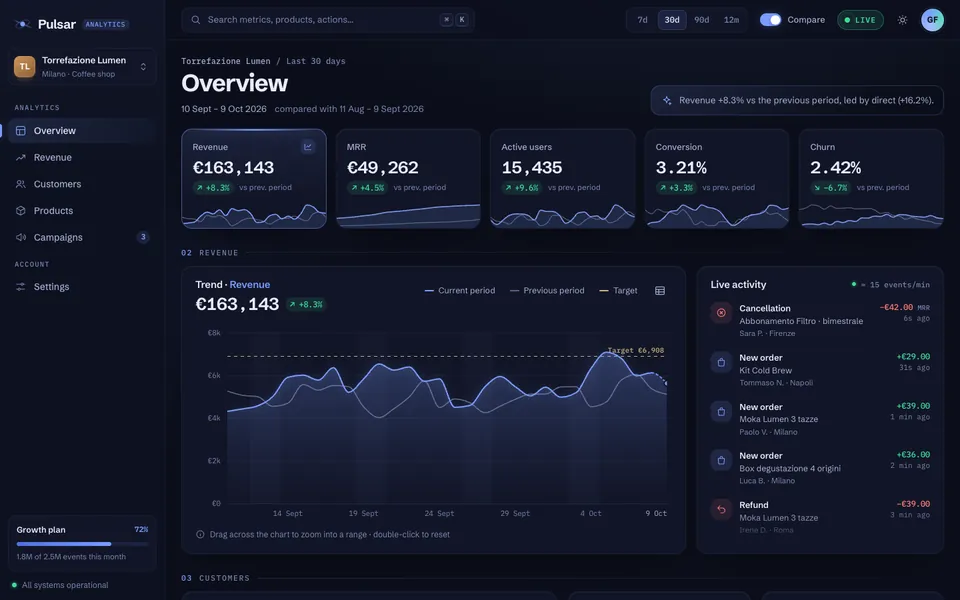This screenshot has height=600, width=960.
Task: Click 'Abbonamento Filtro · bimestrale' text
Action: click(x=801, y=321)
